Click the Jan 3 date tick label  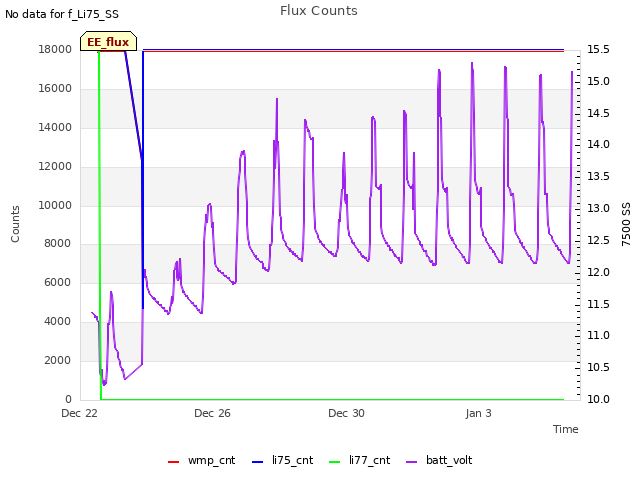click(478, 413)
